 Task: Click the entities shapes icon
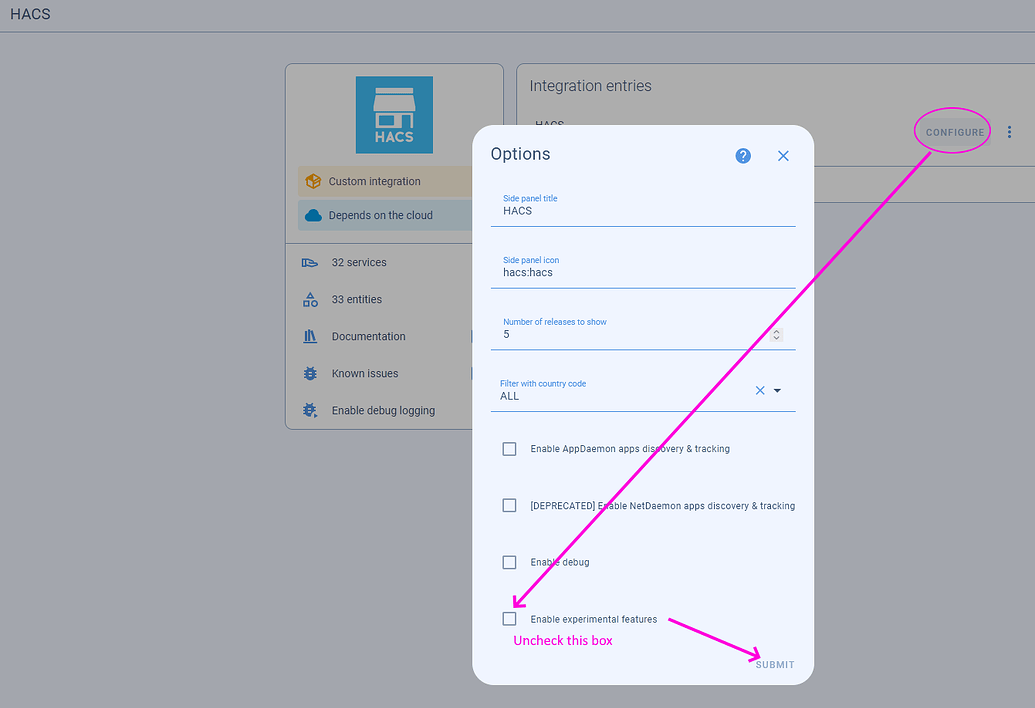pyautogui.click(x=310, y=300)
